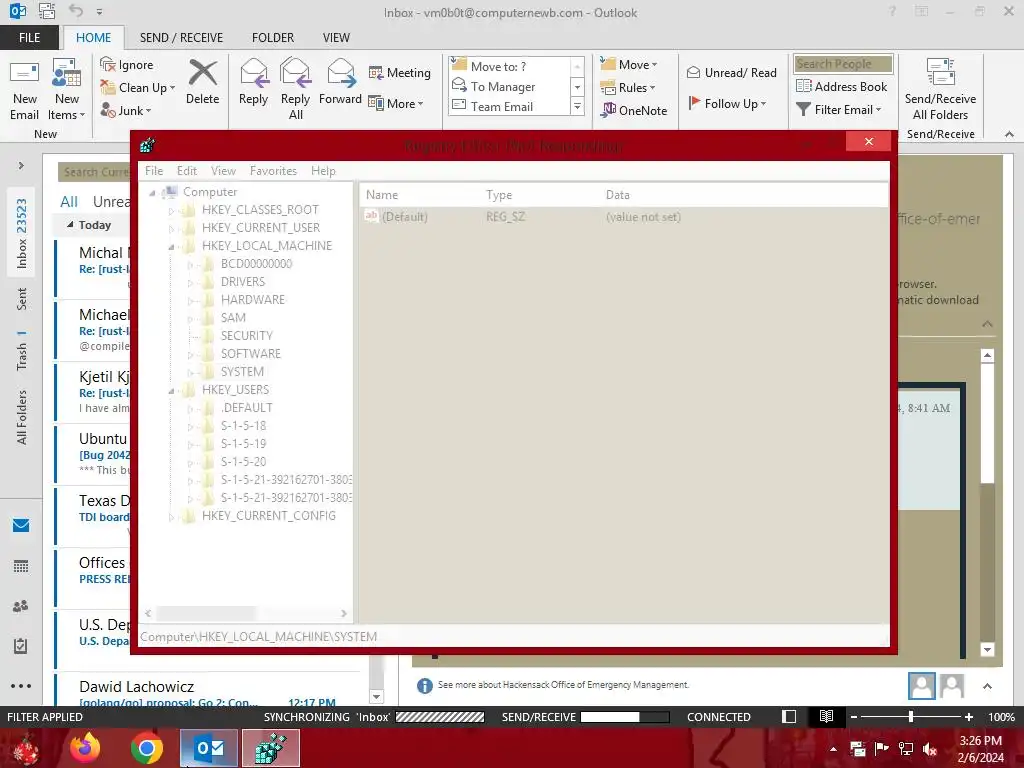This screenshot has width=1024, height=768.
Task: Open the Filter Email dropdown
Action: (839, 110)
